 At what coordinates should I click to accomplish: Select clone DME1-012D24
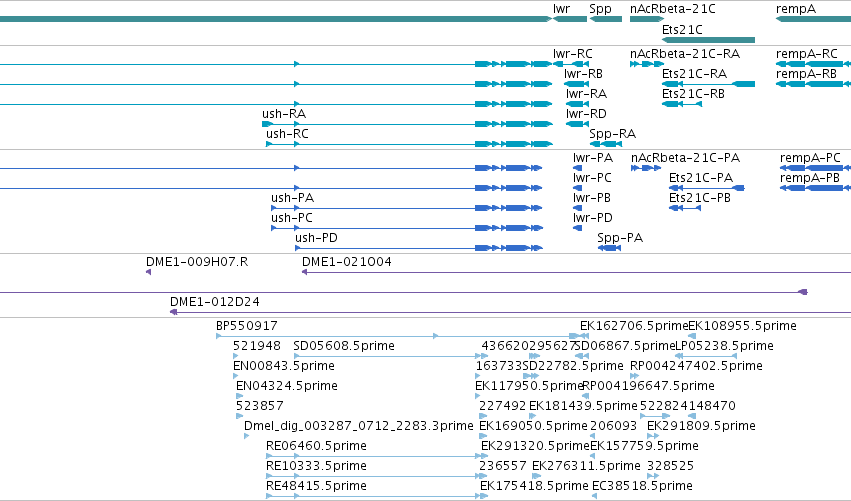tap(215, 302)
